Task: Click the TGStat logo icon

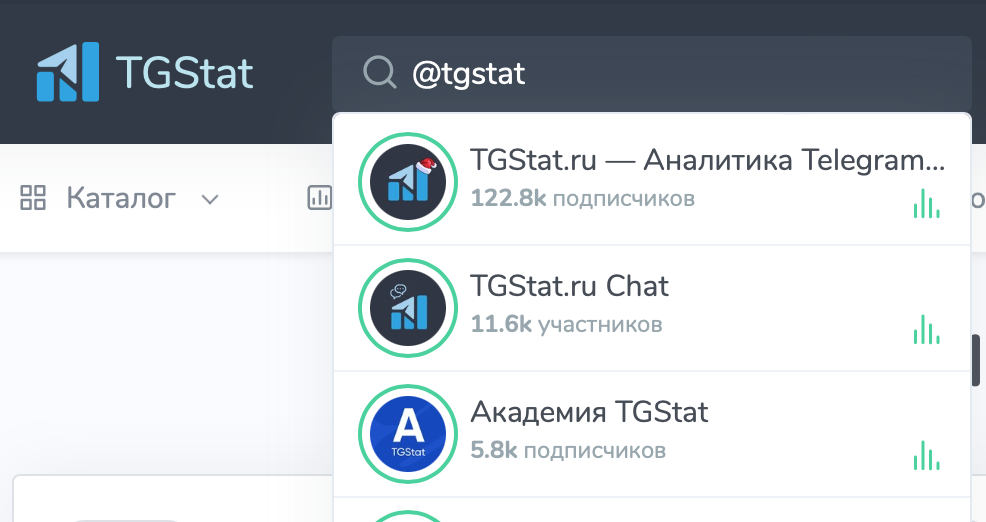Action: pos(68,72)
